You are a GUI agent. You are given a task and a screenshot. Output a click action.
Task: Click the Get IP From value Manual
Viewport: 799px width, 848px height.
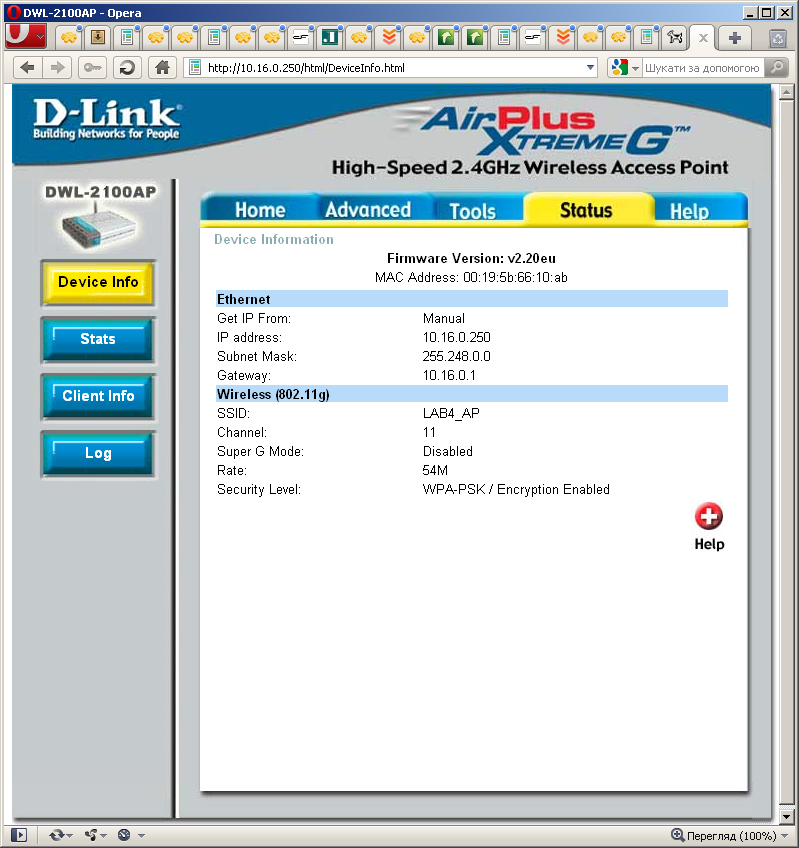(x=444, y=319)
